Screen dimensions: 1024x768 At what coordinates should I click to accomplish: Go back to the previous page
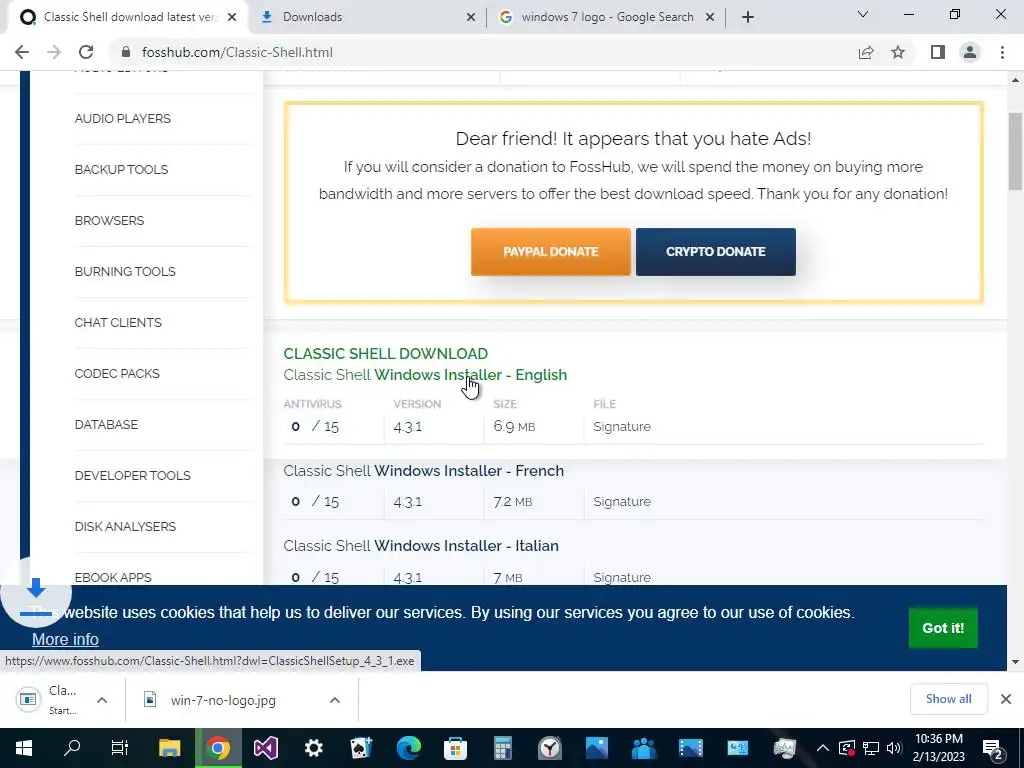[x=22, y=52]
